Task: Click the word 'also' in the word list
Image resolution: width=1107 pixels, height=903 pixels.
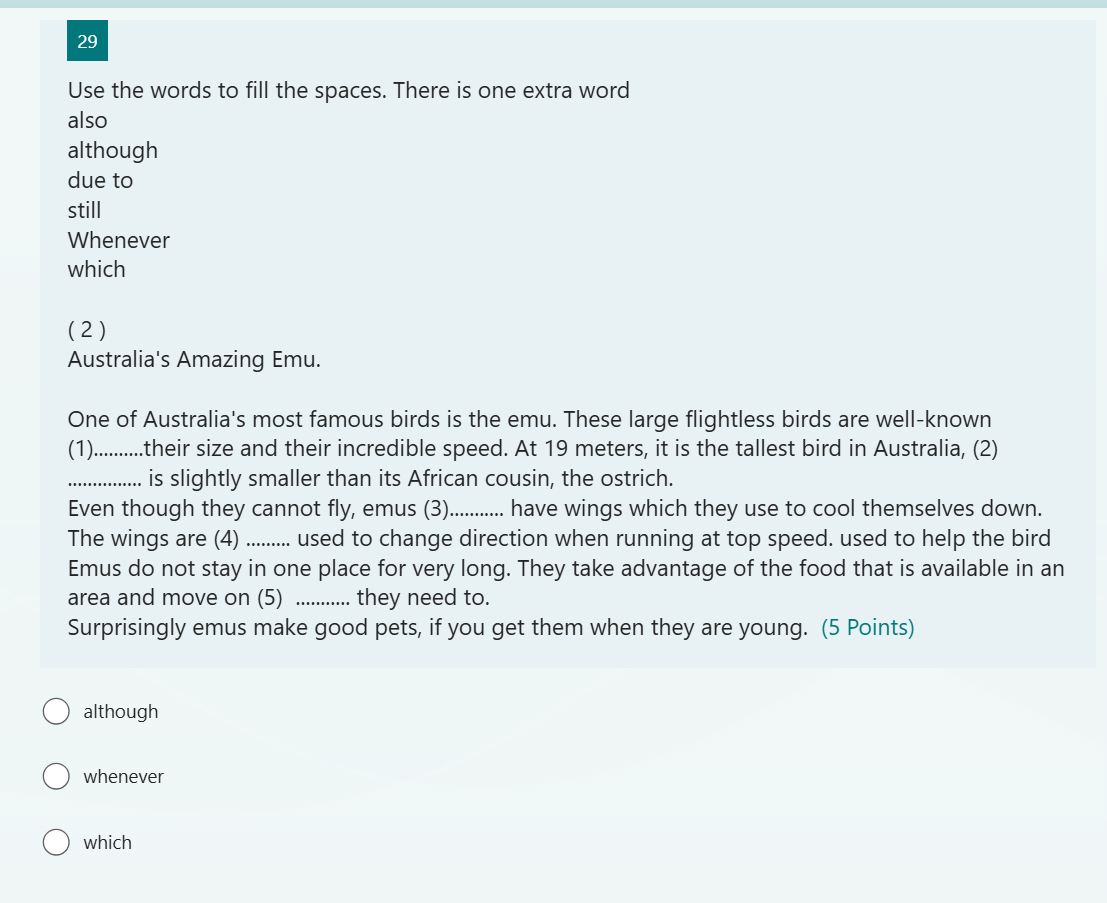Action: [88, 121]
